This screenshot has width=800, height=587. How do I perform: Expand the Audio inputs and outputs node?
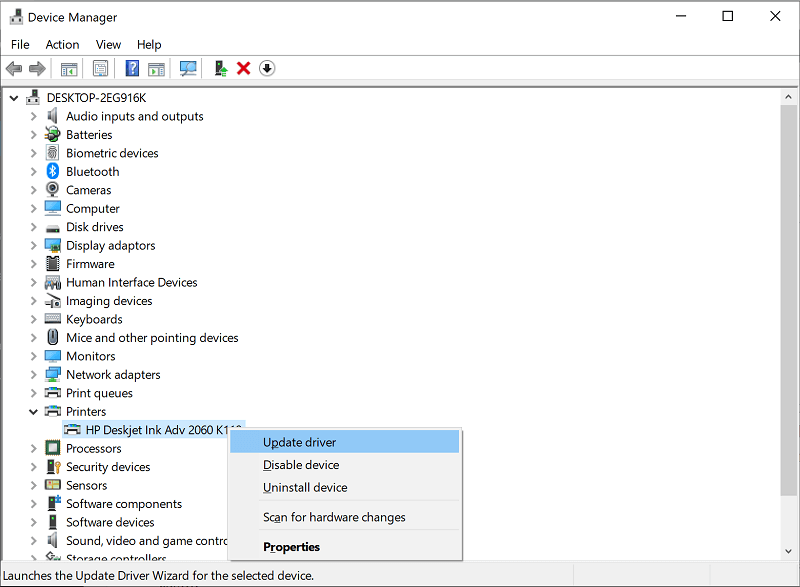click(34, 116)
